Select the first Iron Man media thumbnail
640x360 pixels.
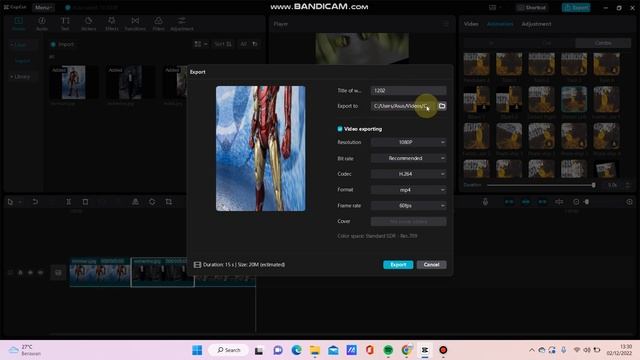(74, 82)
